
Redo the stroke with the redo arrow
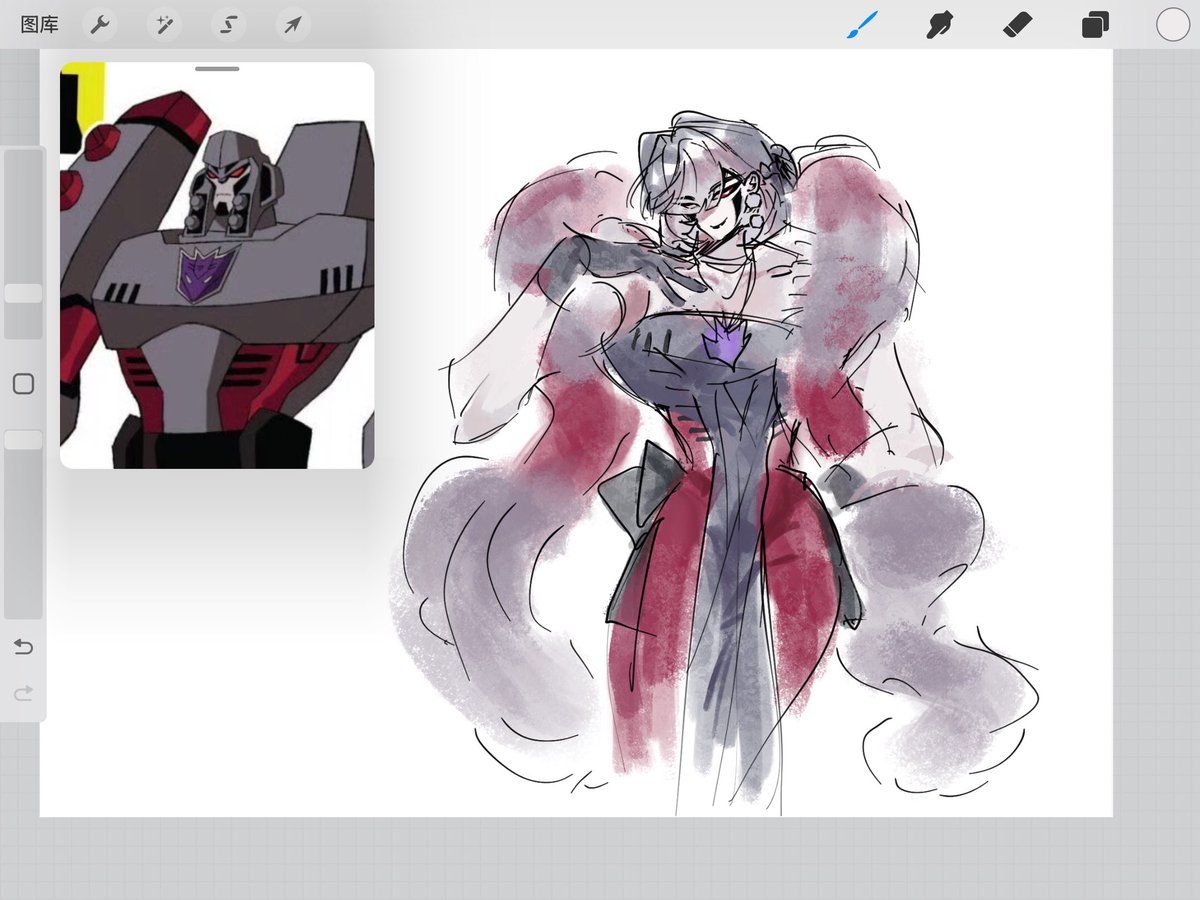click(x=23, y=692)
